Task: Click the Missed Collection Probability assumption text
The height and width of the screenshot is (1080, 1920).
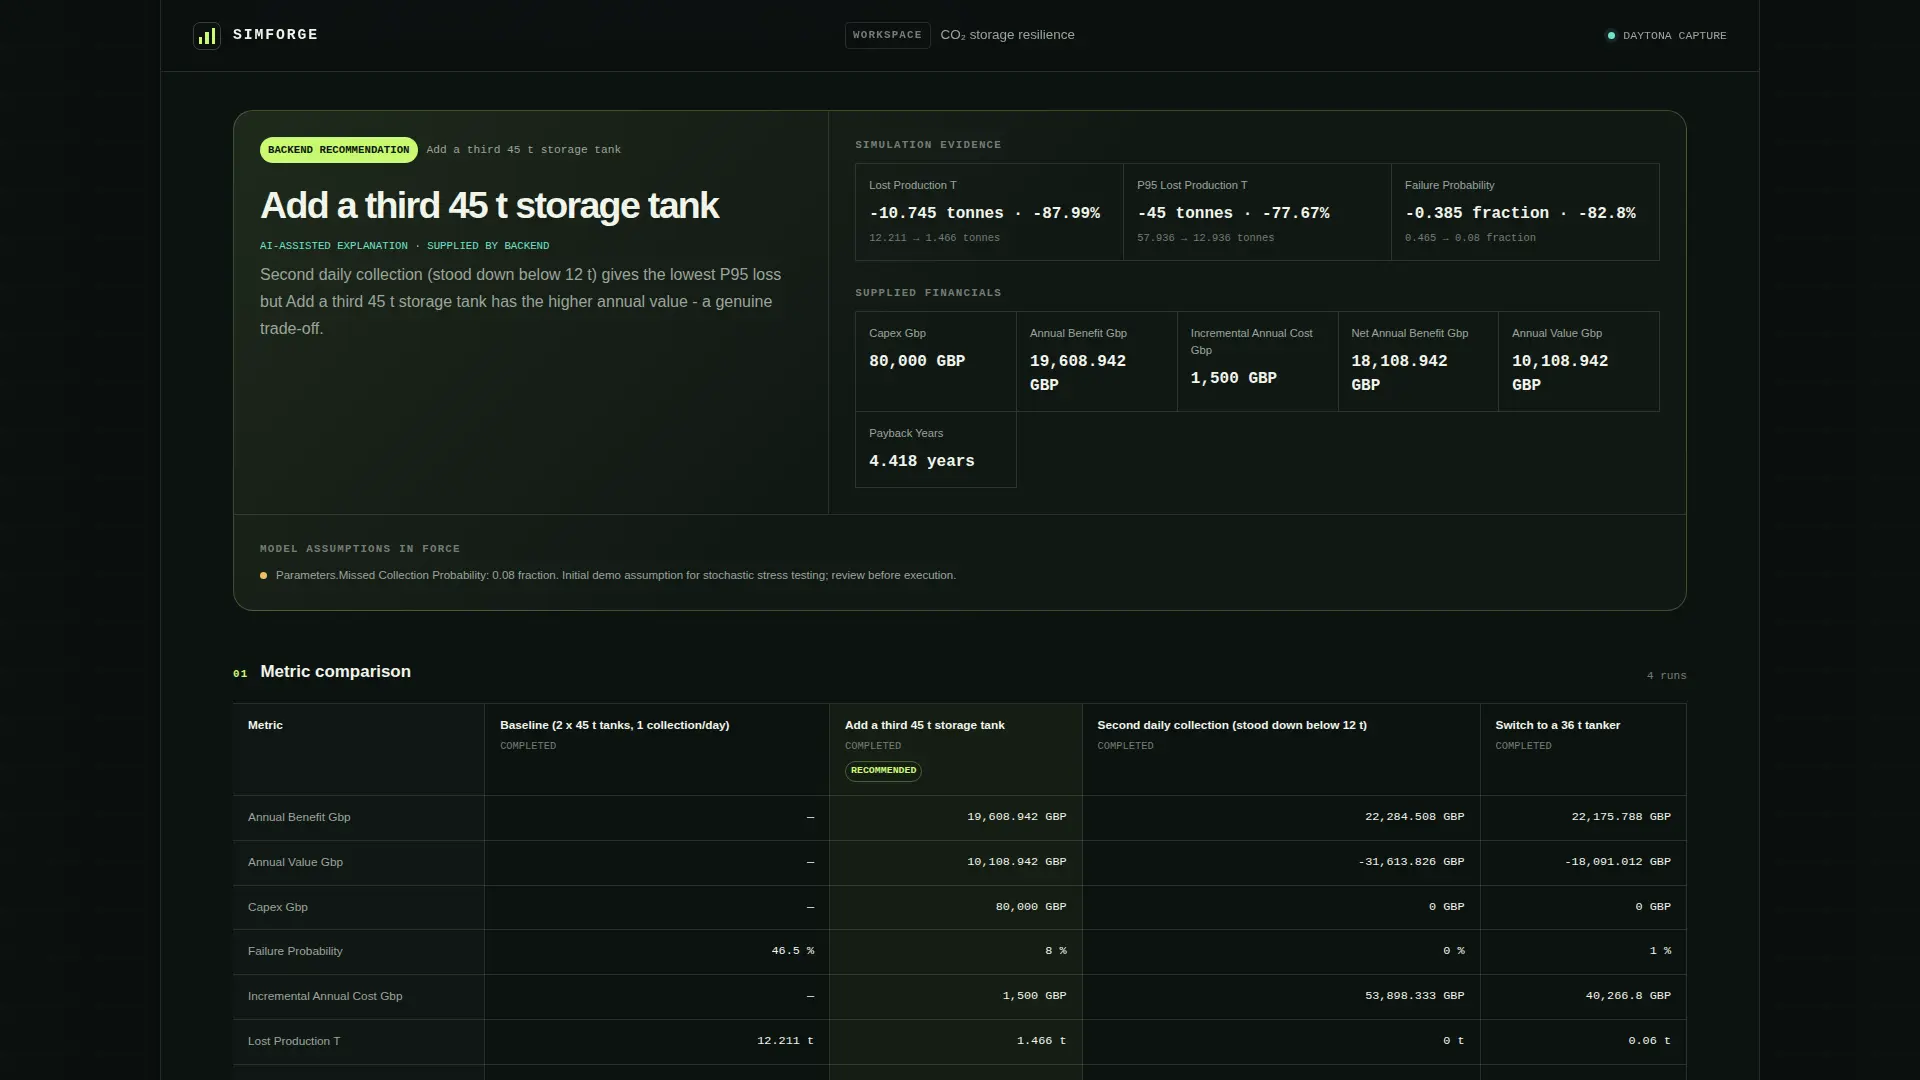Action: tap(615, 576)
